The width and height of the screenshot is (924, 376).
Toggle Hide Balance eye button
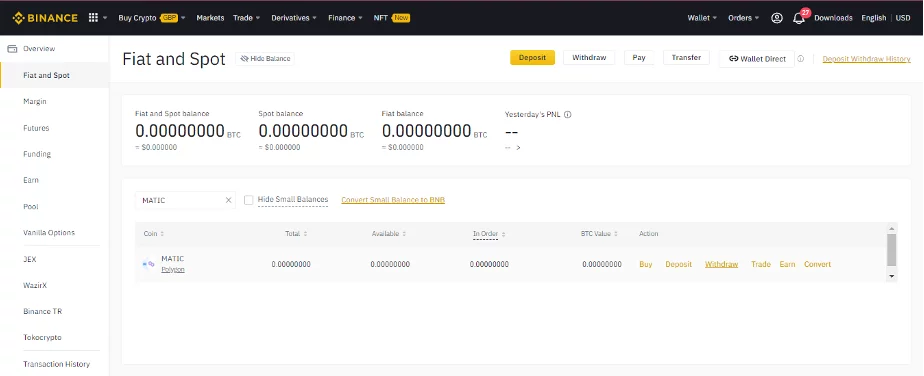(x=265, y=58)
